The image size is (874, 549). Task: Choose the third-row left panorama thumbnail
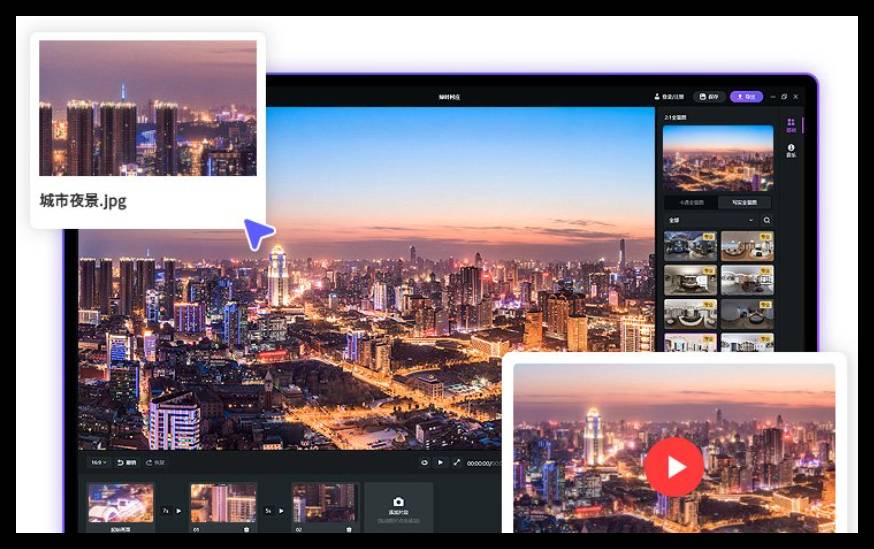point(690,314)
